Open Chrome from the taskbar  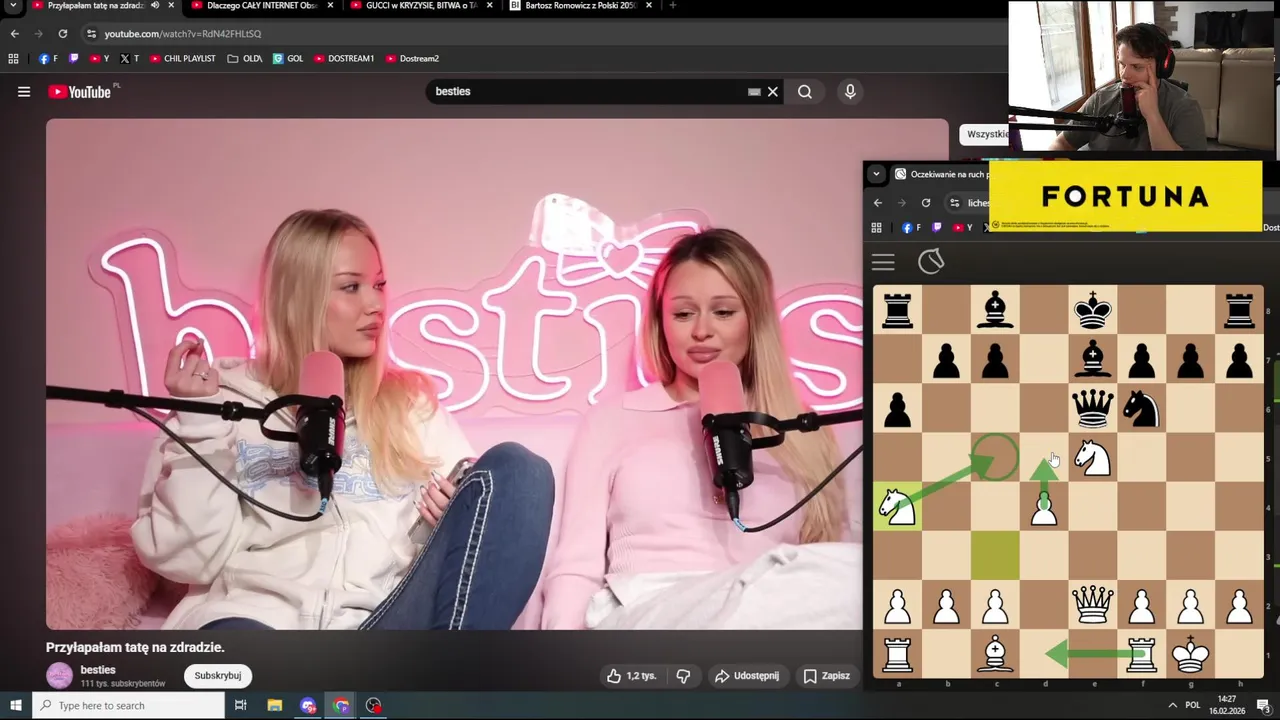pos(341,705)
